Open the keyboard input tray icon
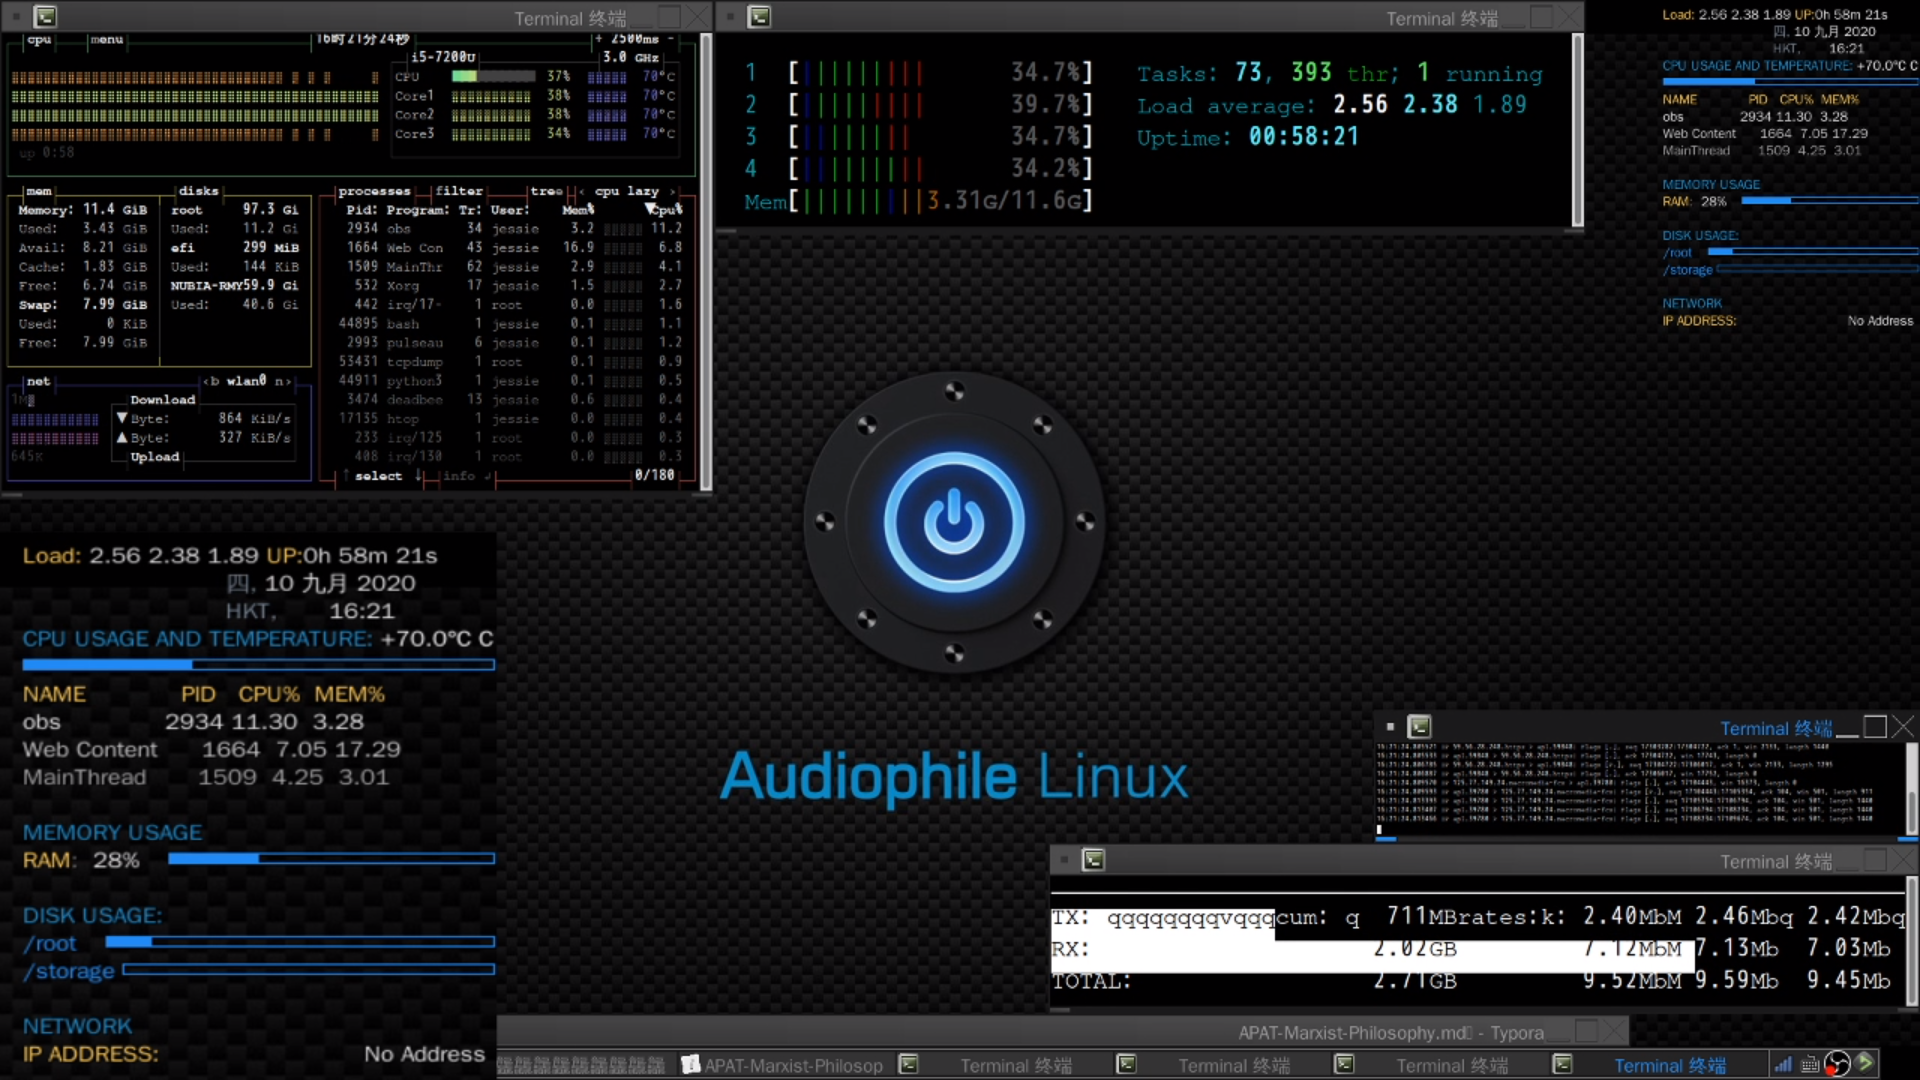Image resolution: width=1920 pixels, height=1080 pixels. 1810,1064
